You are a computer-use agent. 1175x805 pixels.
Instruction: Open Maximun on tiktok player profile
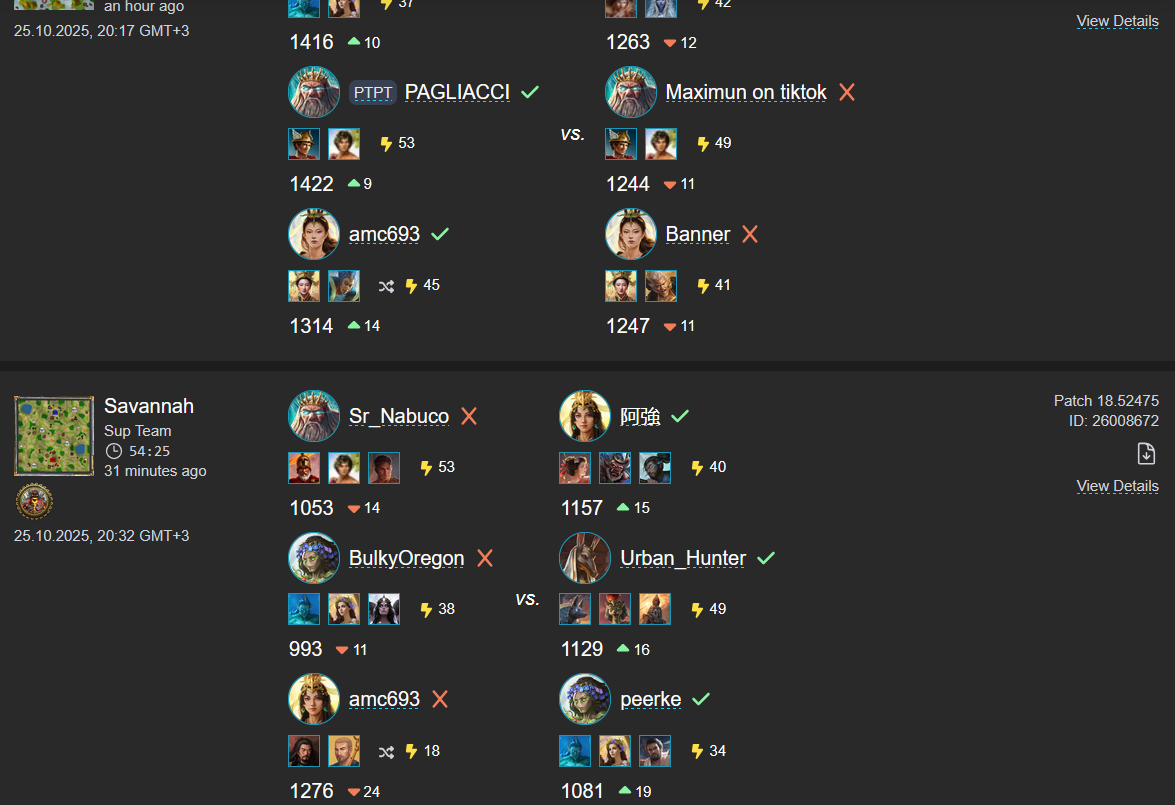(x=746, y=92)
